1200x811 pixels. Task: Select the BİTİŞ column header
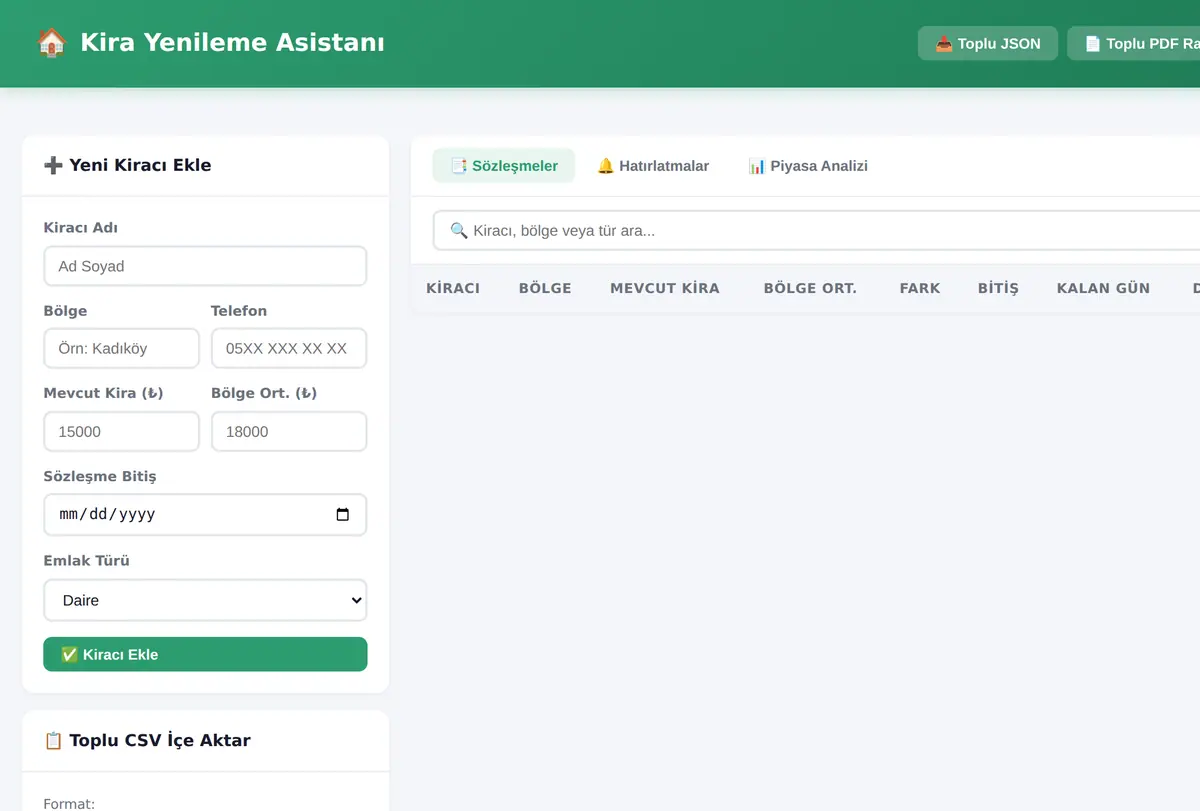998,288
